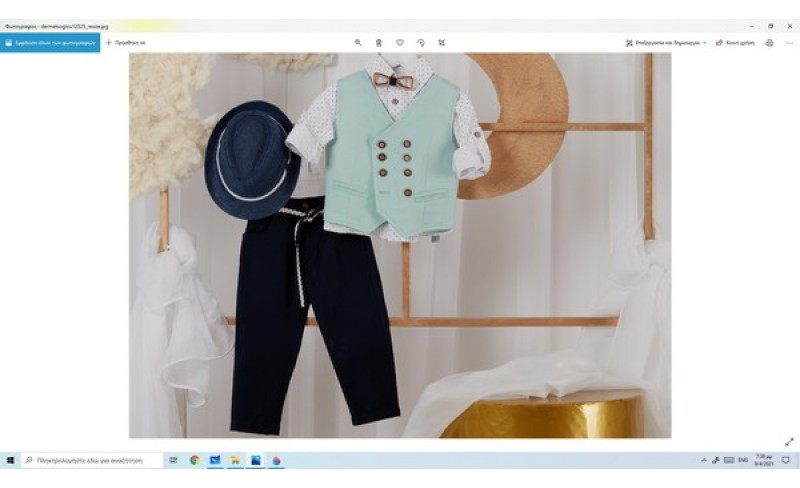Open the round colorful app on taskbar
Viewport: 800px width, 488px height.
276,460
